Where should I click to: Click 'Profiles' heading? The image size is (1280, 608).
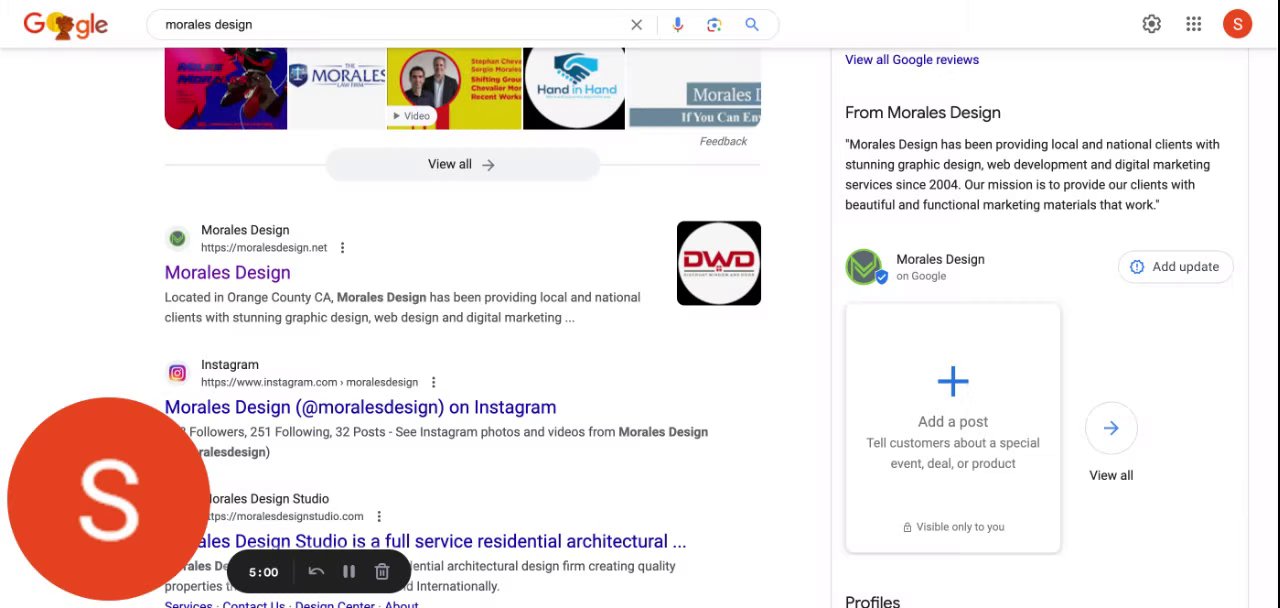[873, 601]
